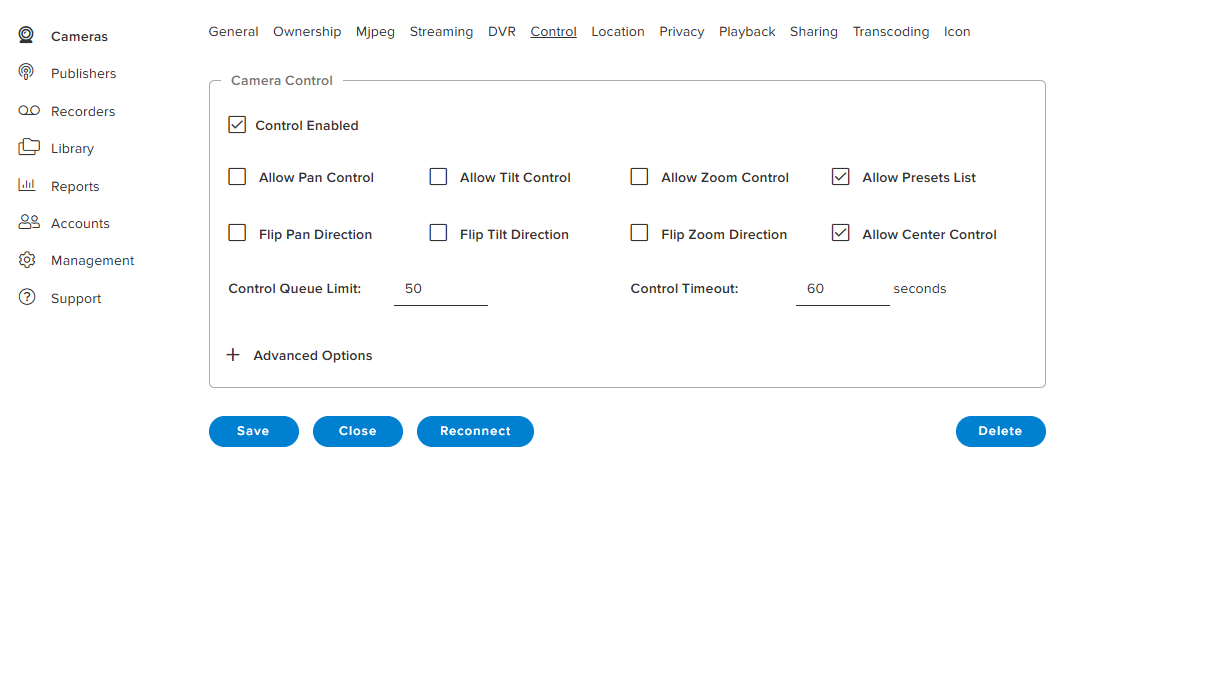Open Publishers via its broadcast icon
Image resolution: width=1218 pixels, height=697 pixels.
pos(27,73)
